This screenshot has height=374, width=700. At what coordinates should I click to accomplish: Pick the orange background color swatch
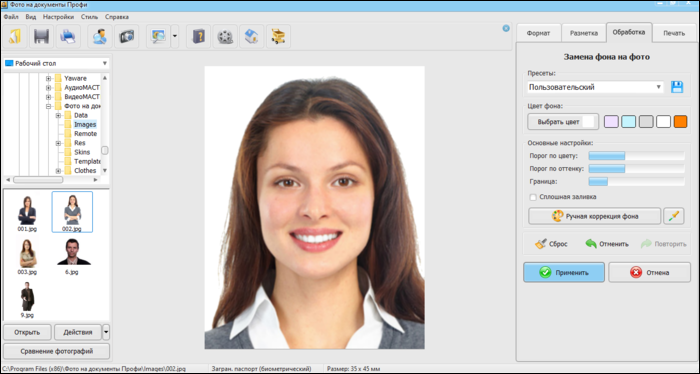tap(680, 122)
